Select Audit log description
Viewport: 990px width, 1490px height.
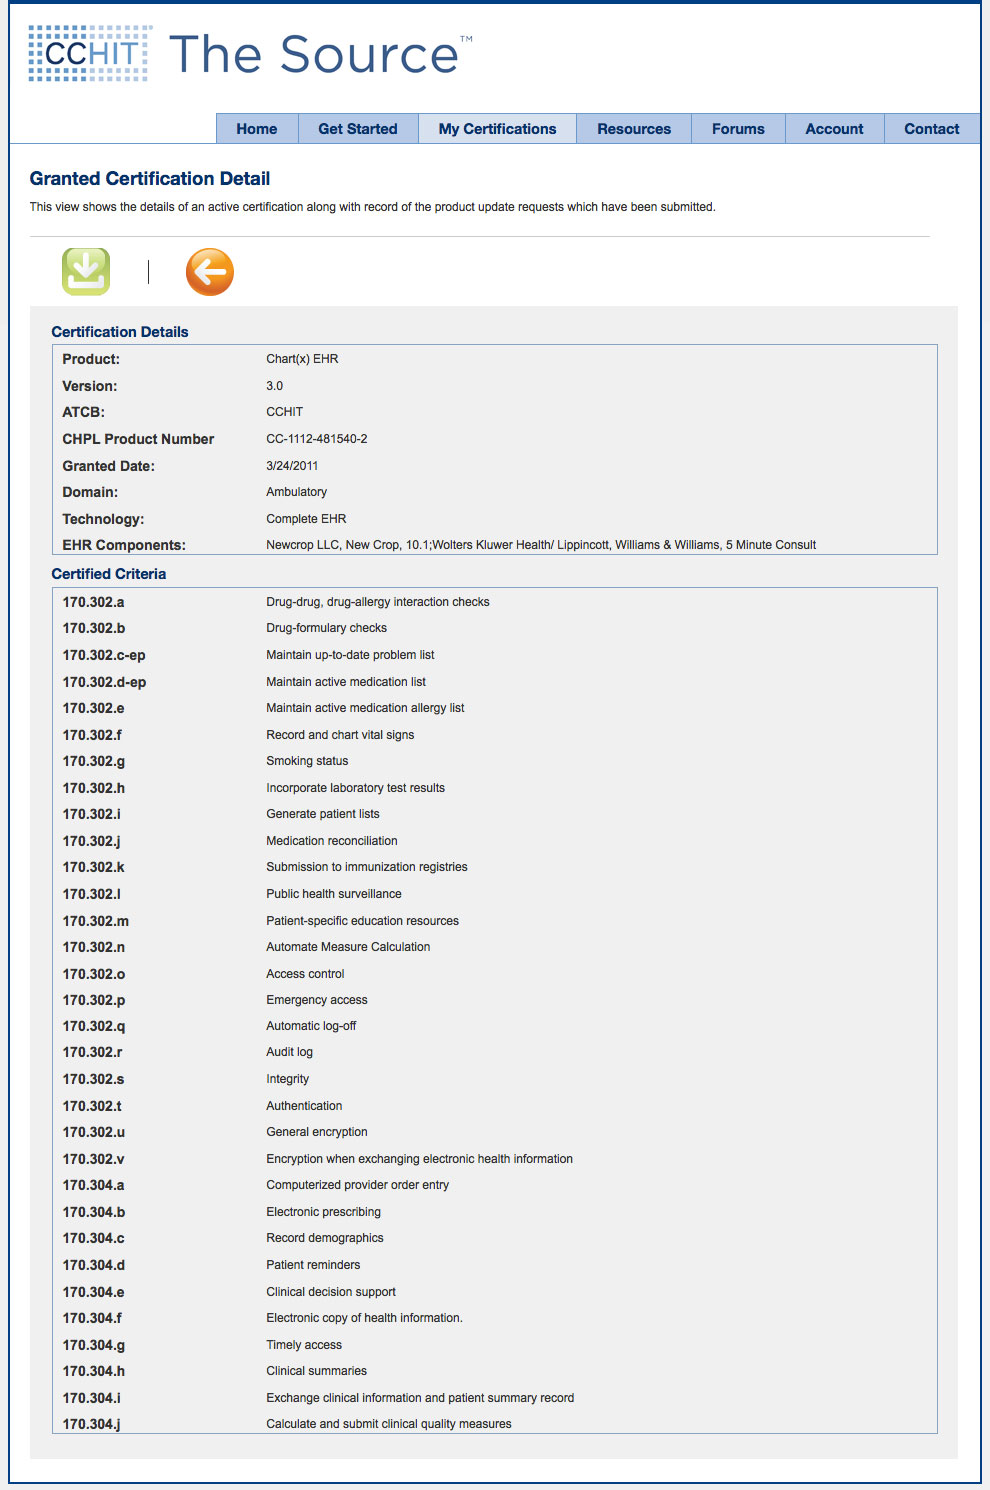tap(290, 1052)
